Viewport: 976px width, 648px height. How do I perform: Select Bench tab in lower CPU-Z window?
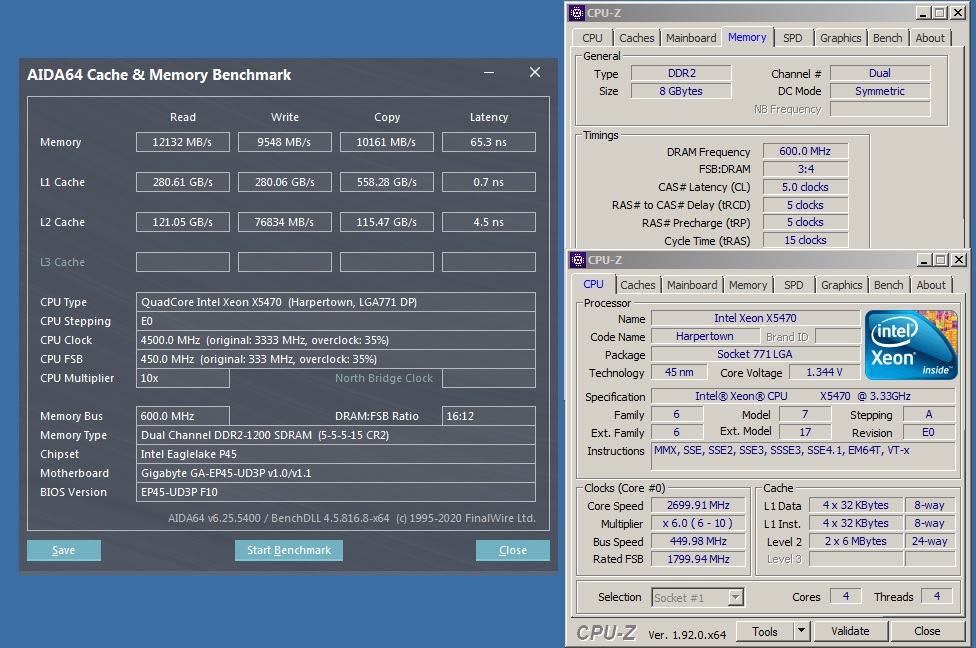tap(888, 285)
